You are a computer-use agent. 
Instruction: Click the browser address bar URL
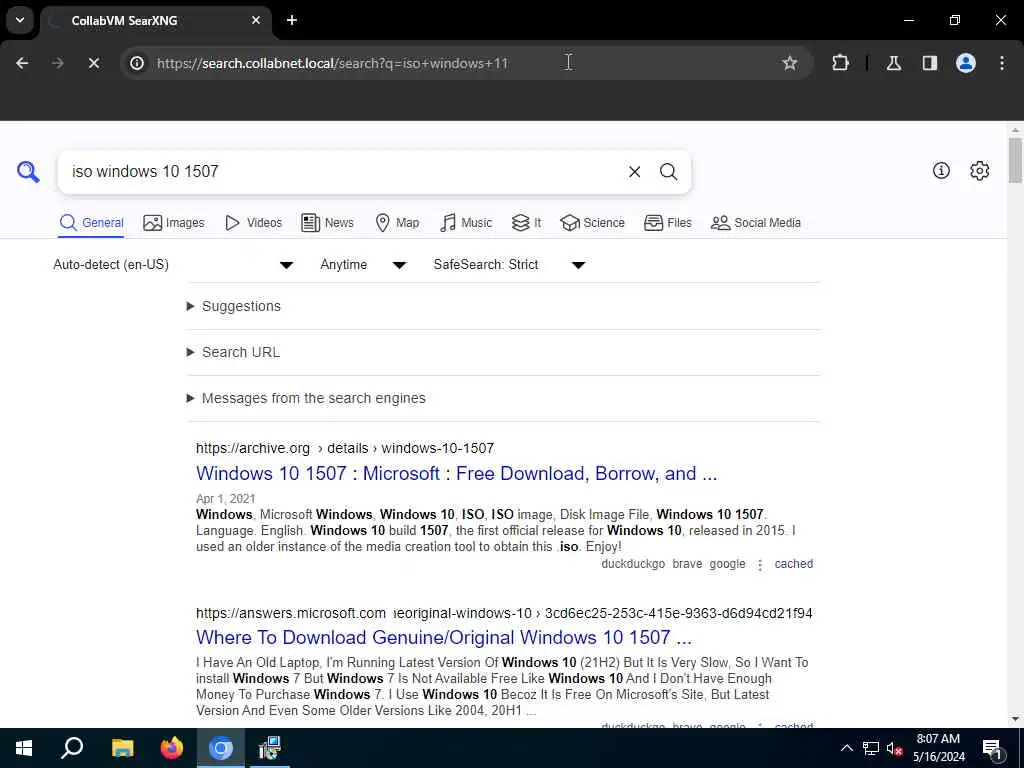click(332, 63)
